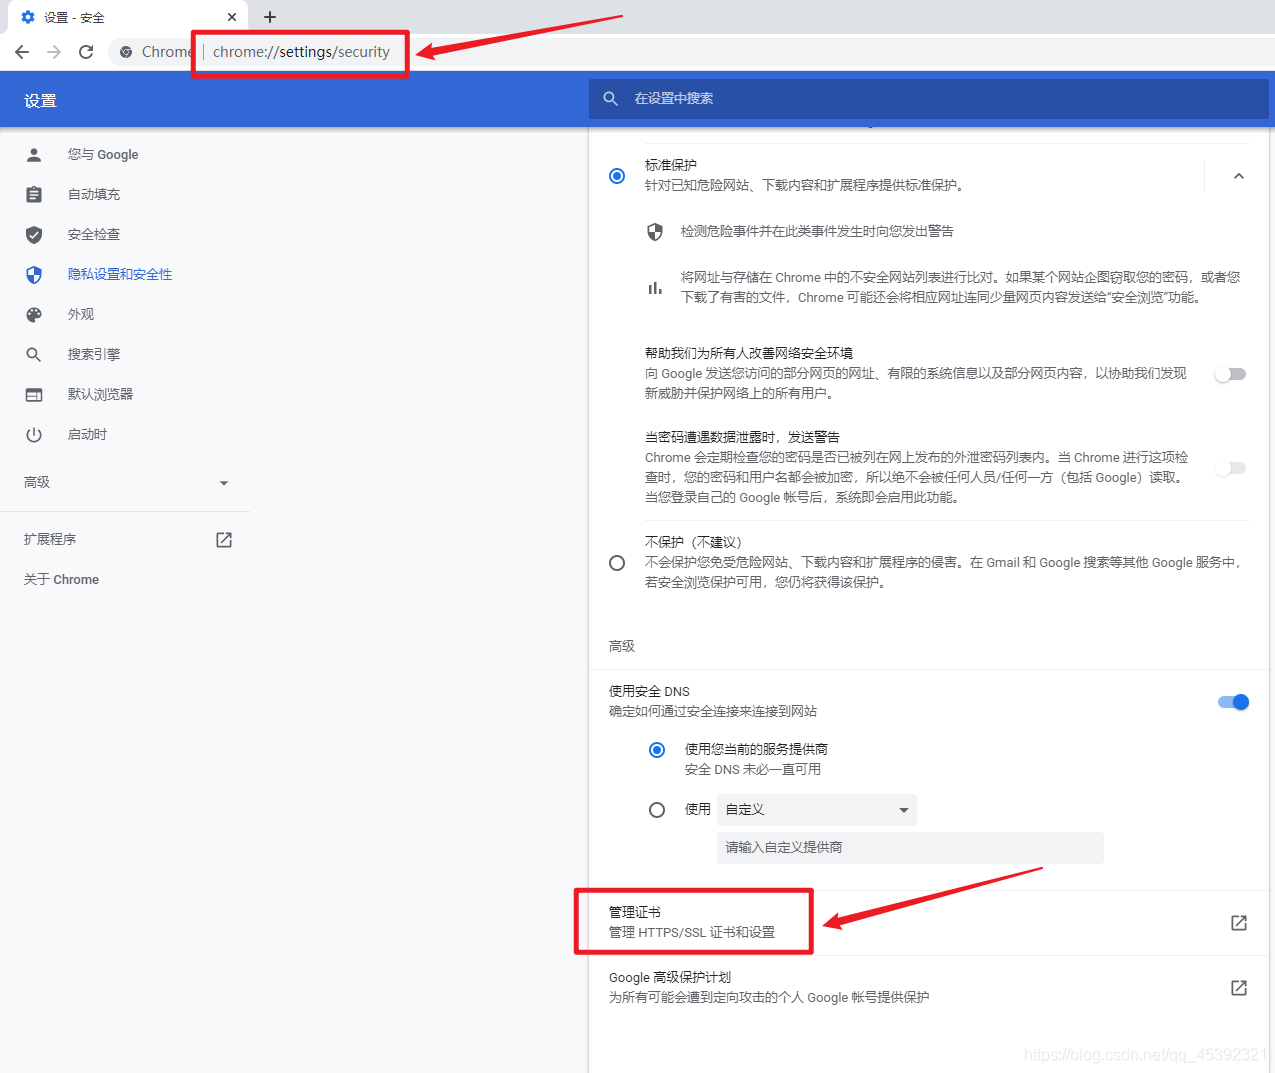Click the 安全检查 shield icon
Screen dimensions: 1275x1073
(x=33, y=234)
